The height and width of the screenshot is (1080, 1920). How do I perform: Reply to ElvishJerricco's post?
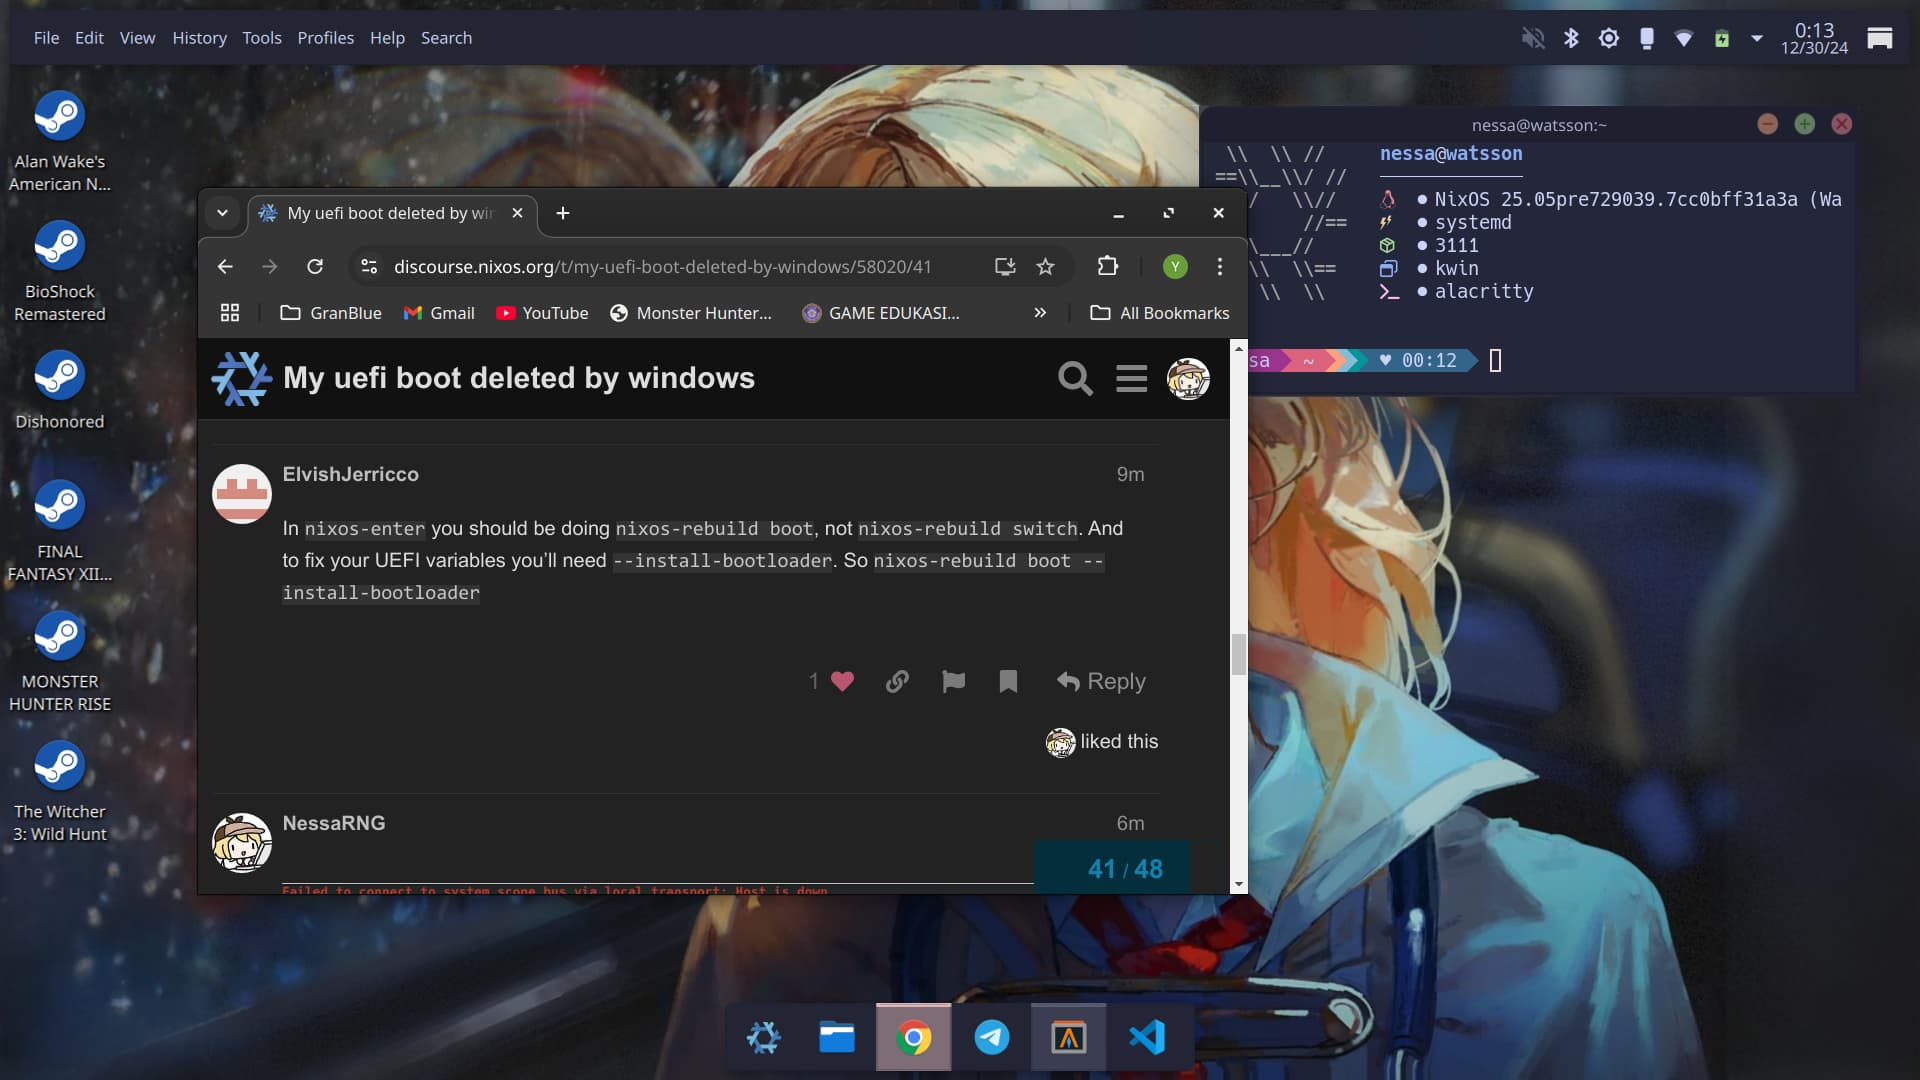click(1101, 682)
